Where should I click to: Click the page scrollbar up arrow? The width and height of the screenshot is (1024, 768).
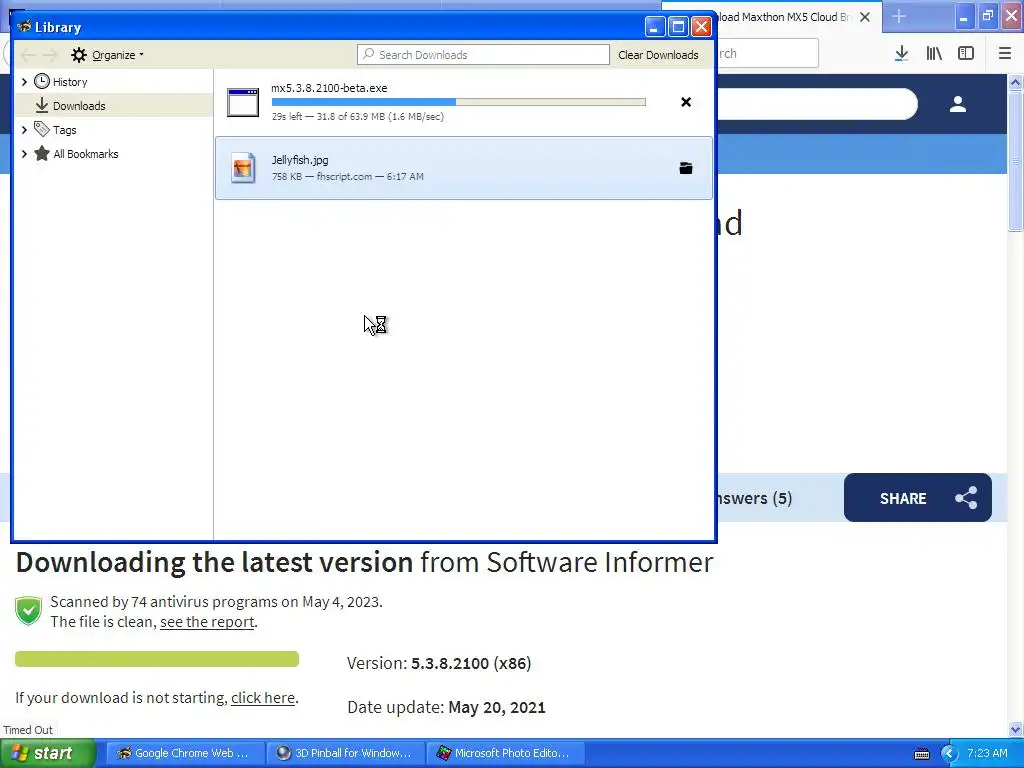(x=1015, y=82)
